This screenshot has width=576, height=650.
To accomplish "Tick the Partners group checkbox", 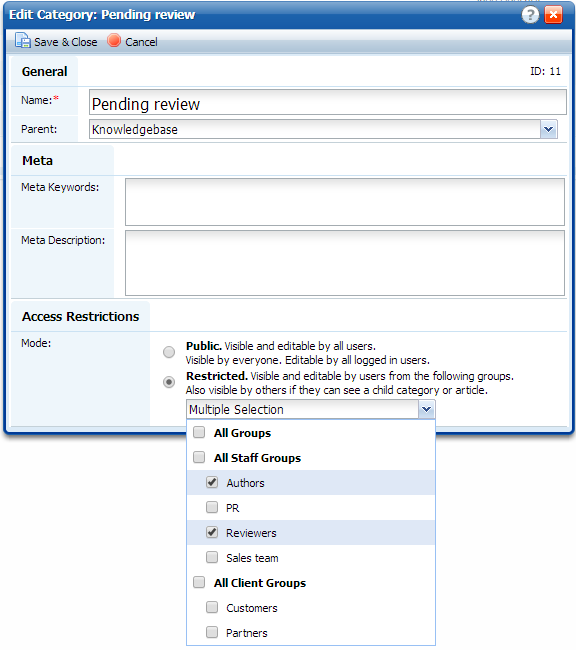I will [x=212, y=632].
